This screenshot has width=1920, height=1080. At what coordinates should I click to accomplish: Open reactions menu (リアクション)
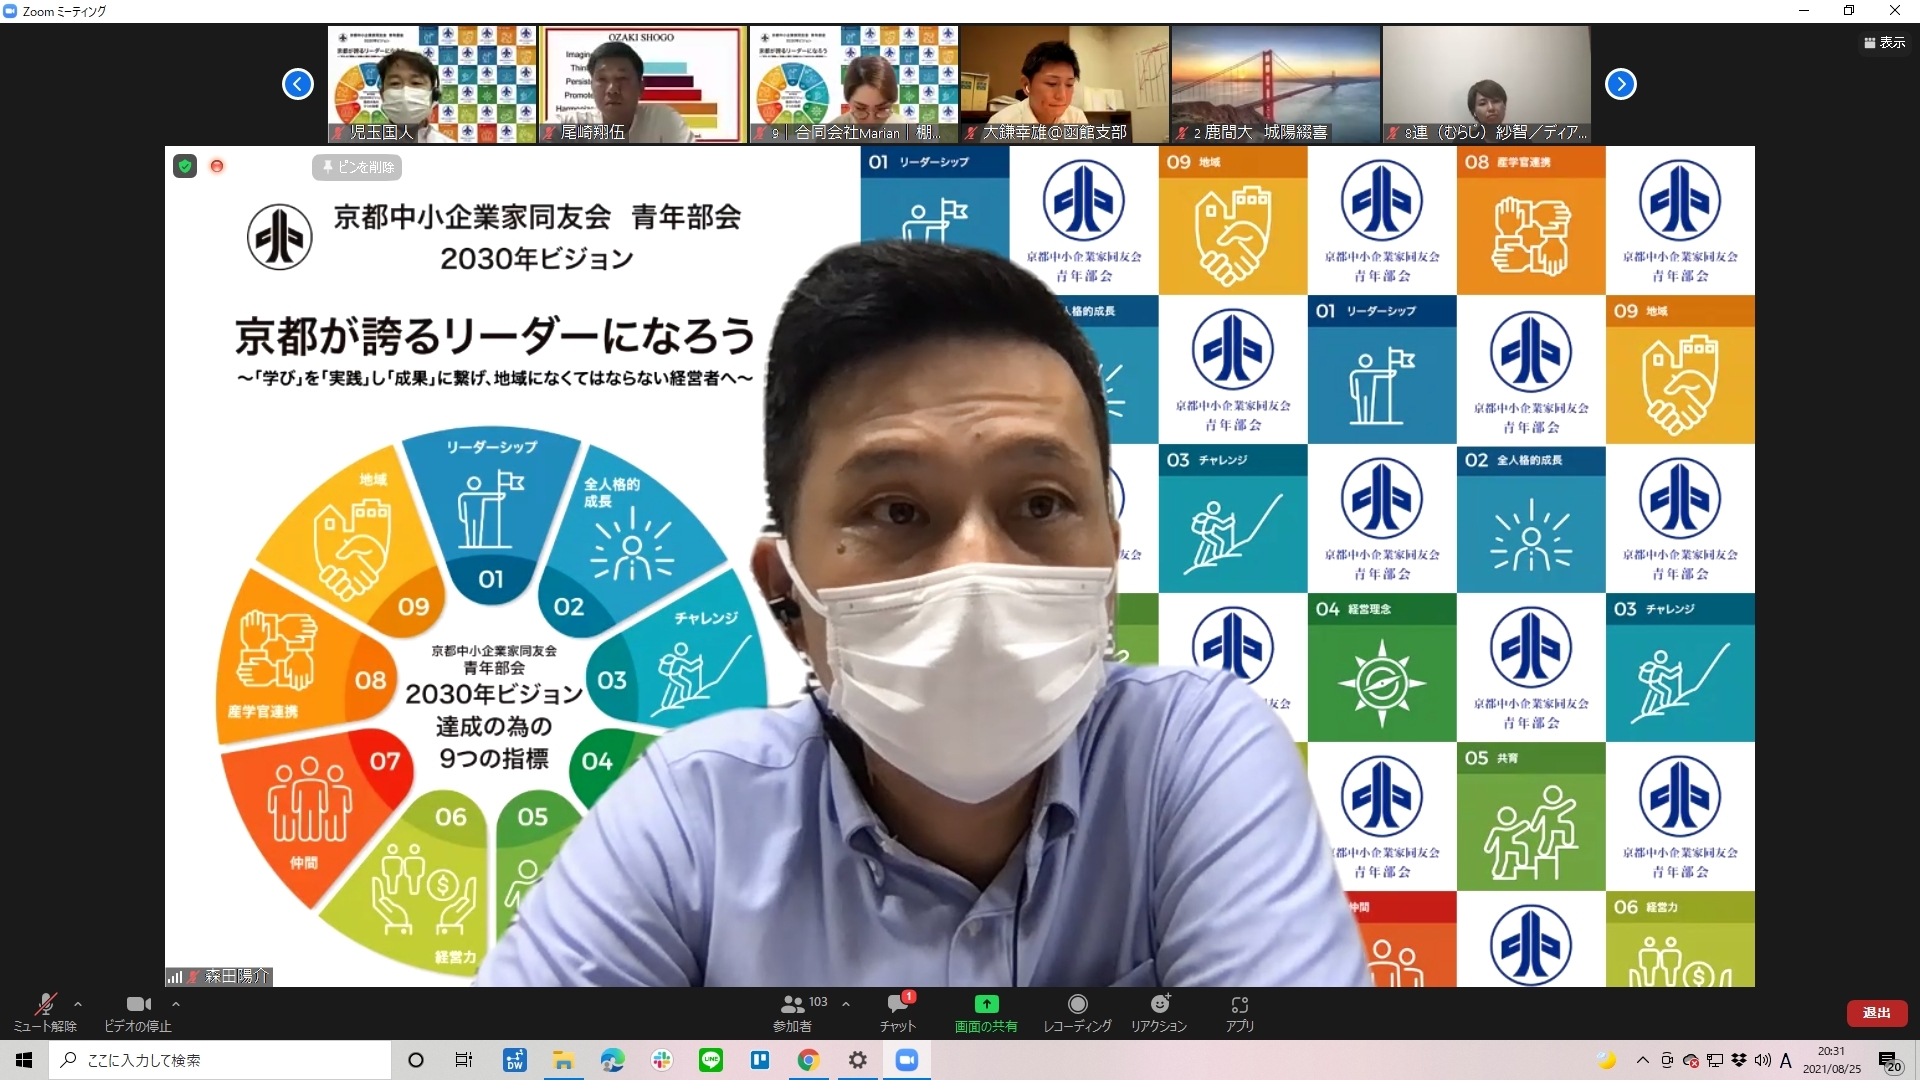click(1159, 1012)
